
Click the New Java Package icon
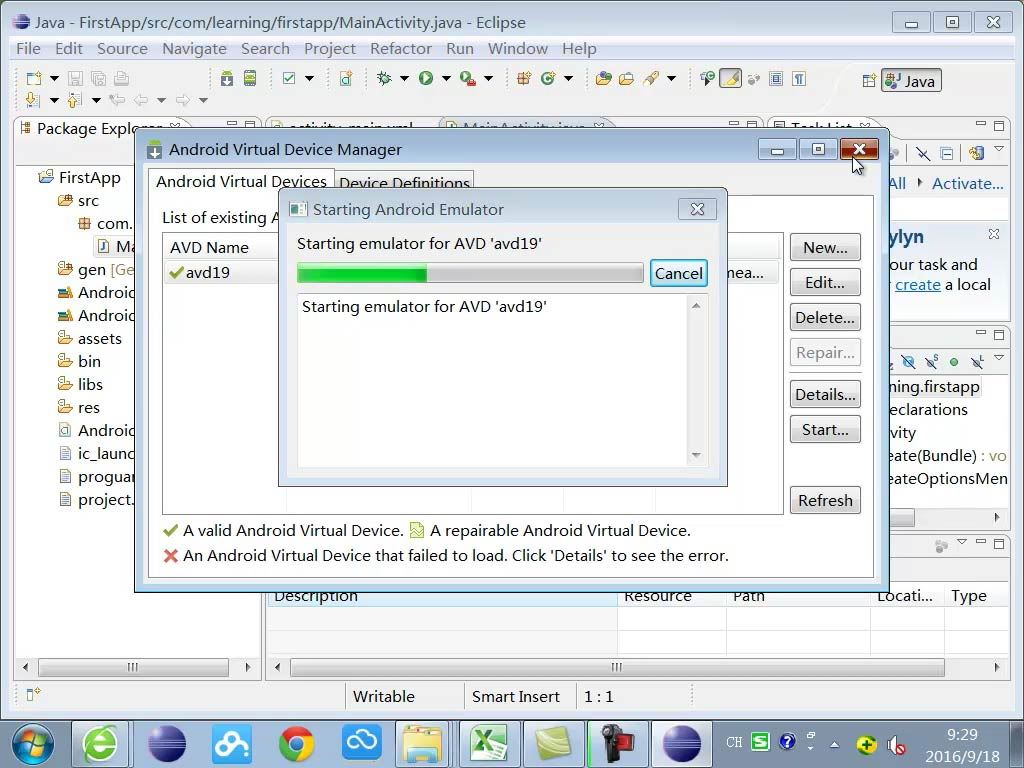tap(523, 78)
